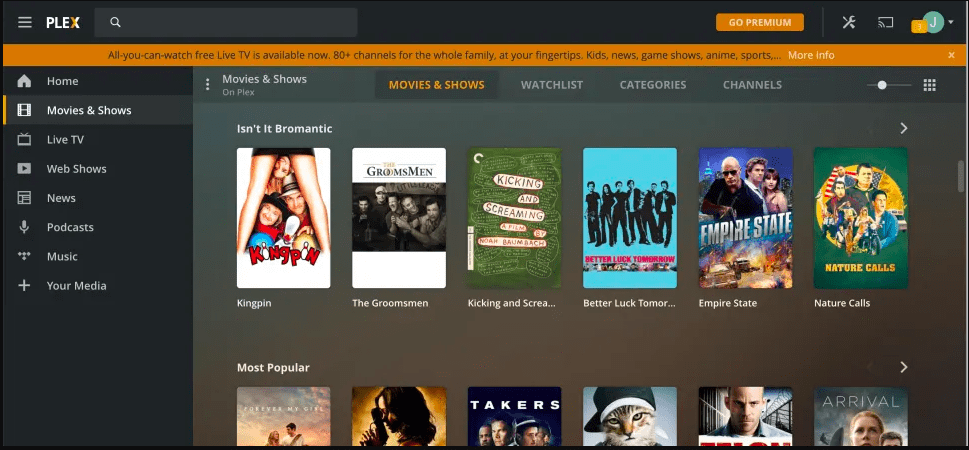Open the Channels tab
This screenshot has width=969, height=450.
752,85
